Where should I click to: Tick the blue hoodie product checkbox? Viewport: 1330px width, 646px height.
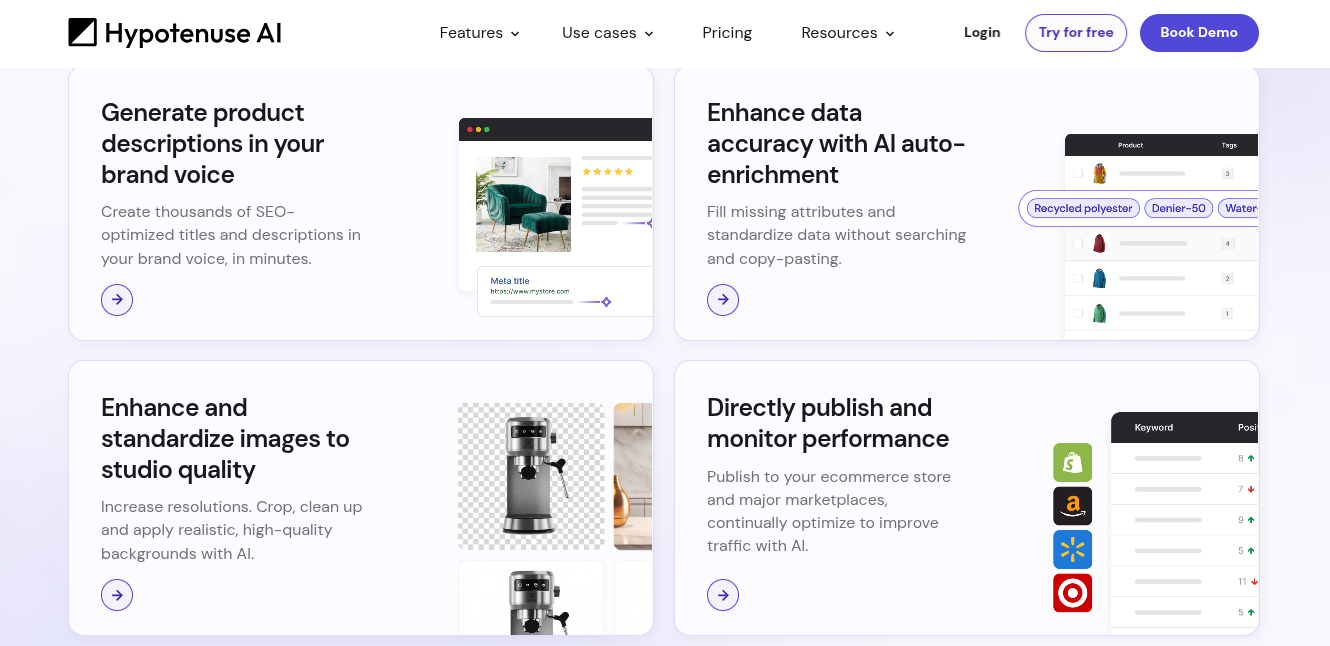pos(1078,277)
